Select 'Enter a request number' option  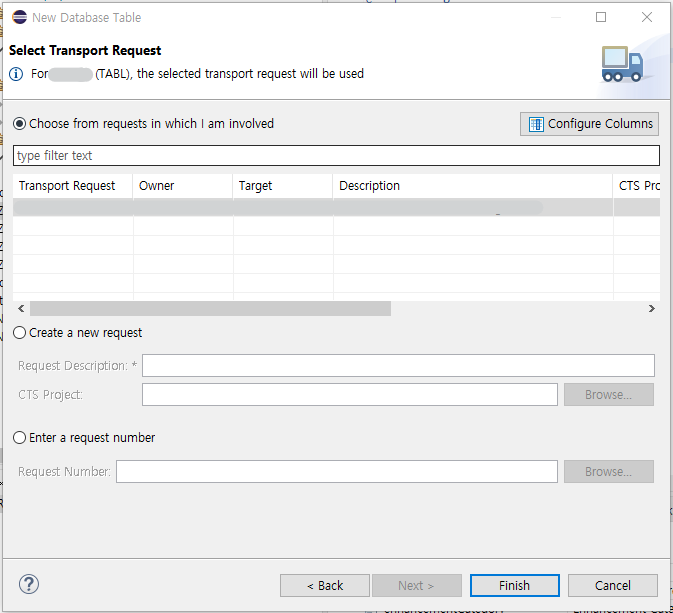click(20, 438)
